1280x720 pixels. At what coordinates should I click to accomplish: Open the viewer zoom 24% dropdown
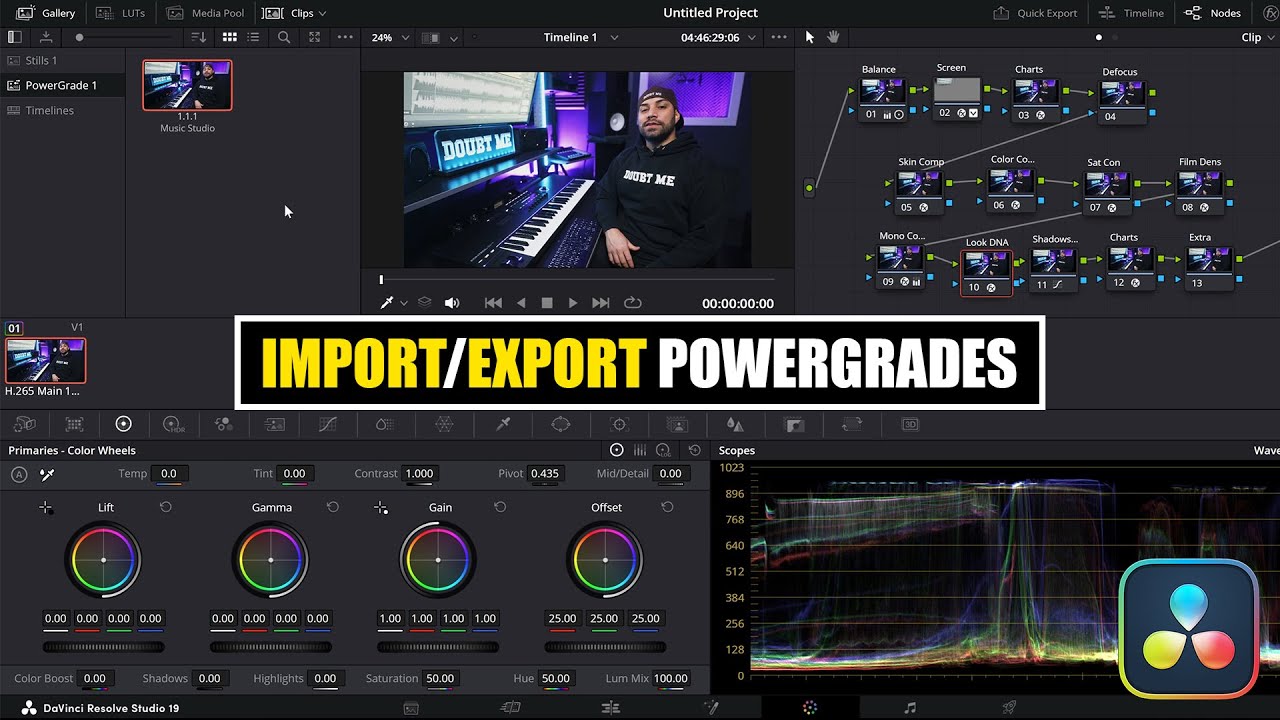391,38
